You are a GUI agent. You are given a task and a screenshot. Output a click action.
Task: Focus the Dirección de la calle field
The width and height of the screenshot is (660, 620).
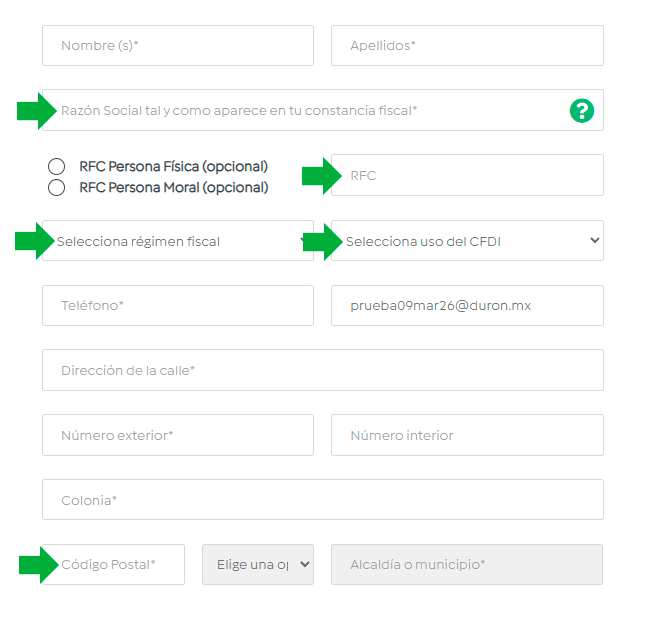pyautogui.click(x=323, y=370)
